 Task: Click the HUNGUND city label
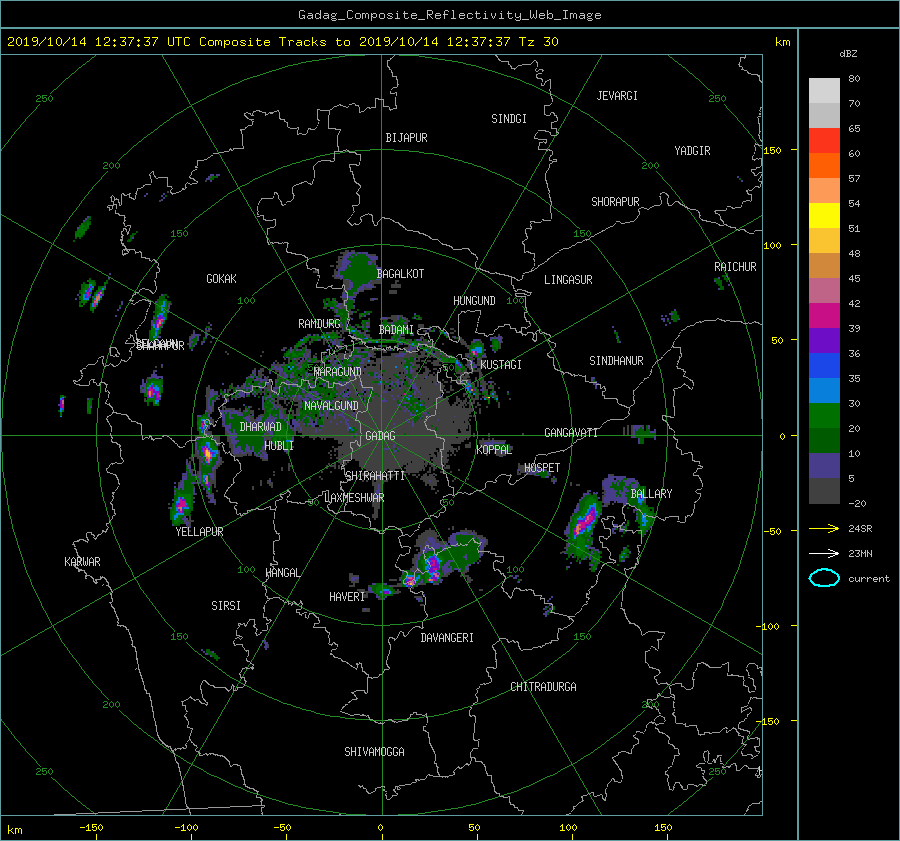(x=474, y=301)
